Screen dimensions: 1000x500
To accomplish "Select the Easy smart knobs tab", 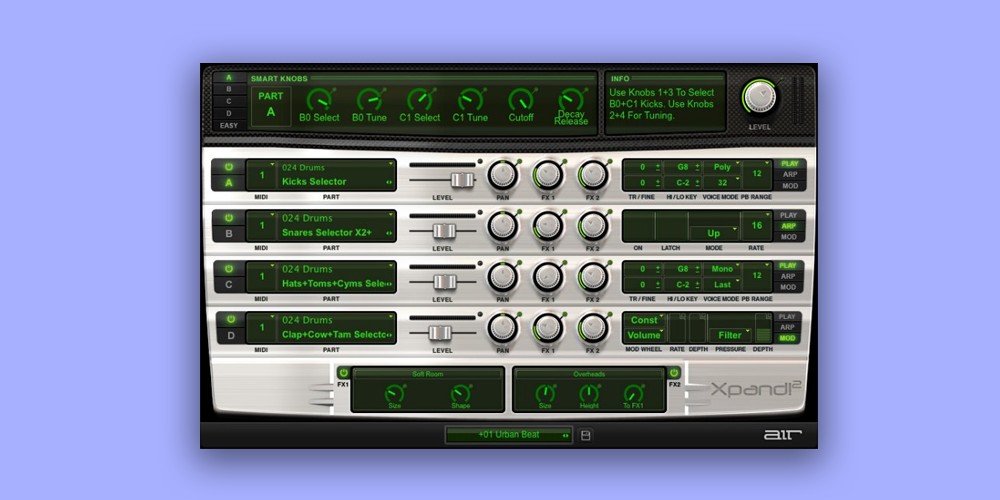I will coord(229,126).
